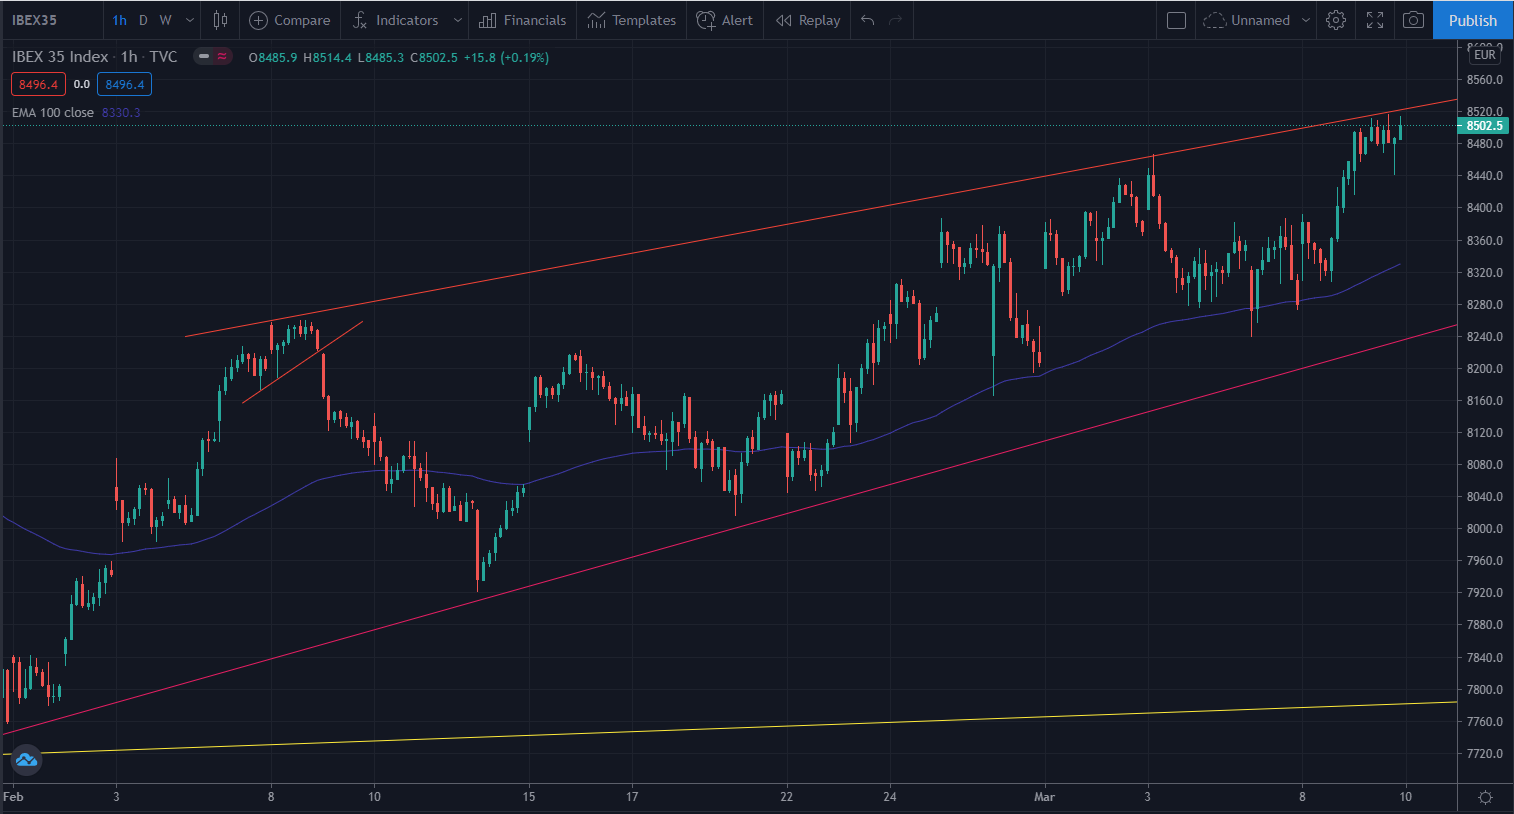This screenshot has width=1514, height=814.
Task: Click the EUR currency label
Action: 1484,55
